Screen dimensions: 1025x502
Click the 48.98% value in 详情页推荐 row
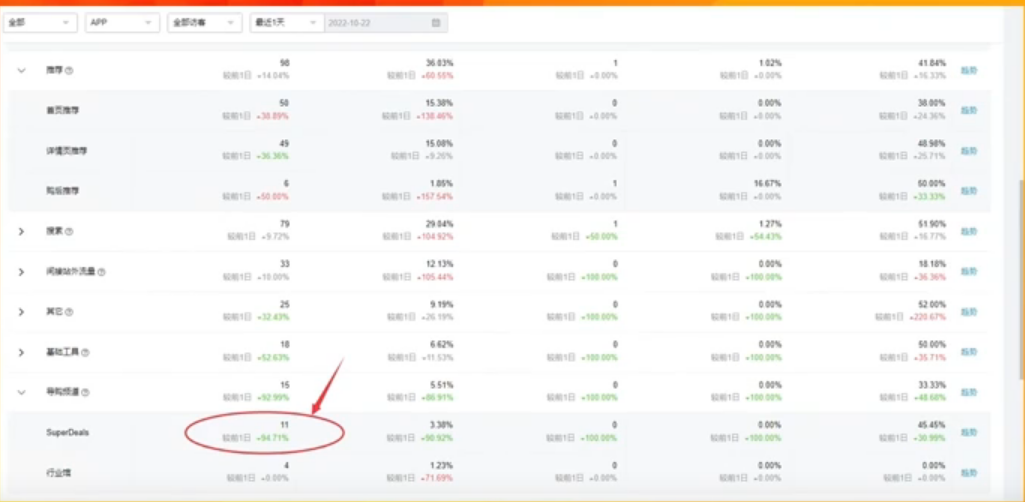(931, 144)
